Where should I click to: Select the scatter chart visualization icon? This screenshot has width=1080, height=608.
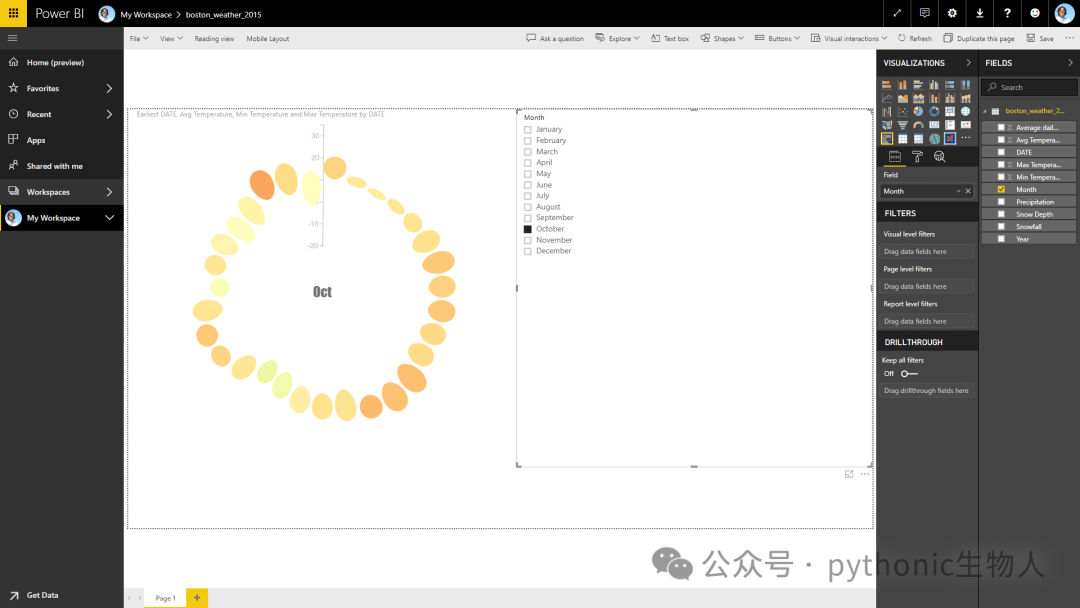(902, 112)
